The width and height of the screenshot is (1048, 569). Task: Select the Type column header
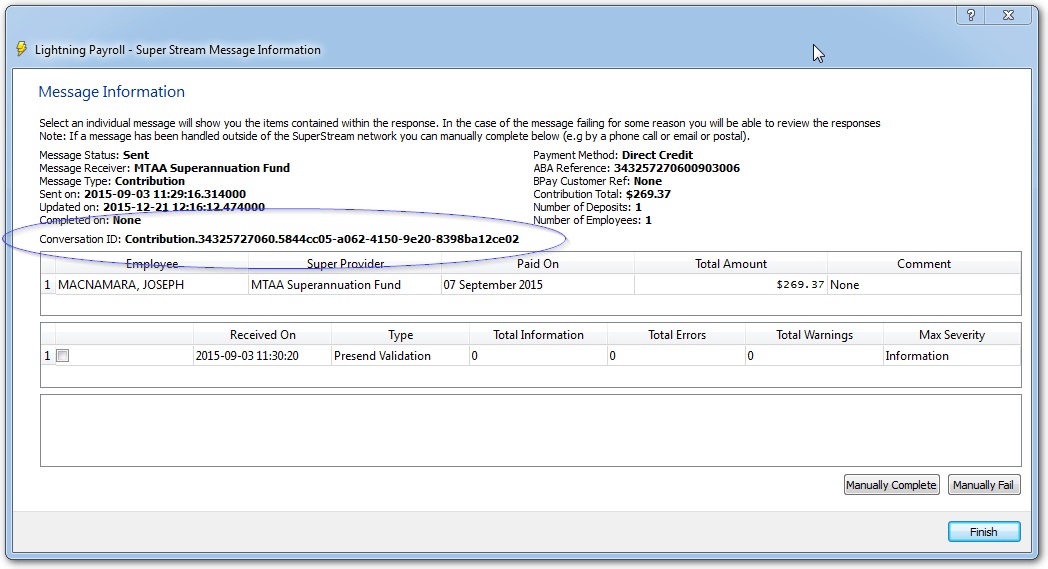coord(400,334)
